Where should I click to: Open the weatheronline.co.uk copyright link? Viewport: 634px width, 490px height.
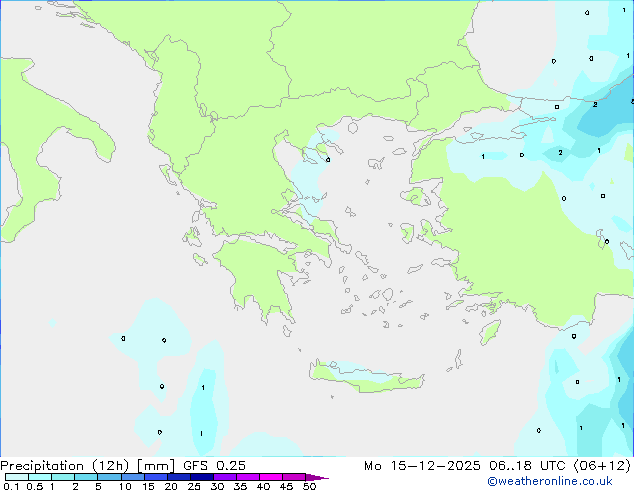[x=550, y=481]
